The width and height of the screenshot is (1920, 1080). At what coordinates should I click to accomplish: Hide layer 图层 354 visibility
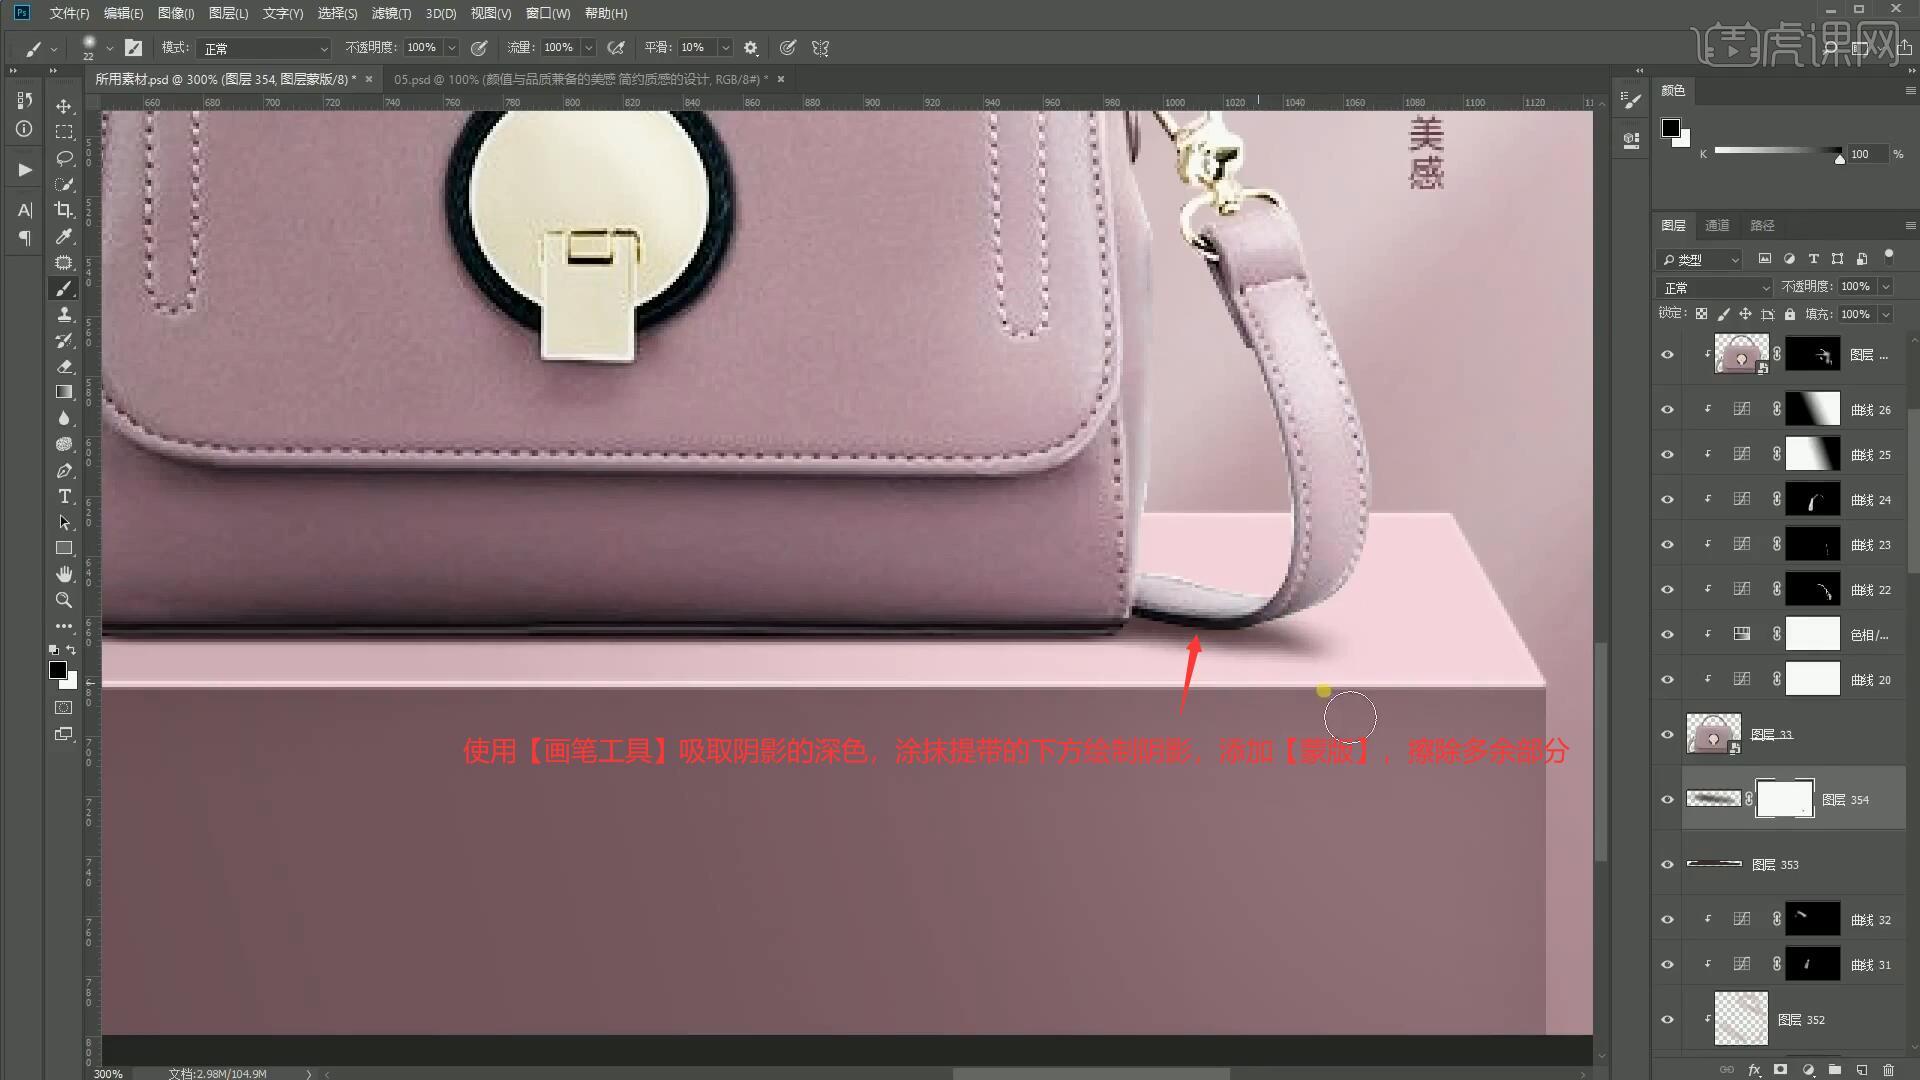coord(1667,800)
